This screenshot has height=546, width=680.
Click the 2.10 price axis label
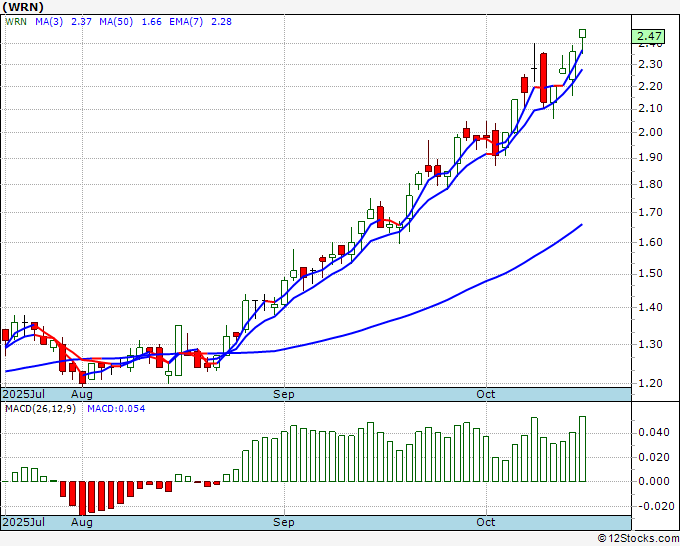click(x=651, y=108)
